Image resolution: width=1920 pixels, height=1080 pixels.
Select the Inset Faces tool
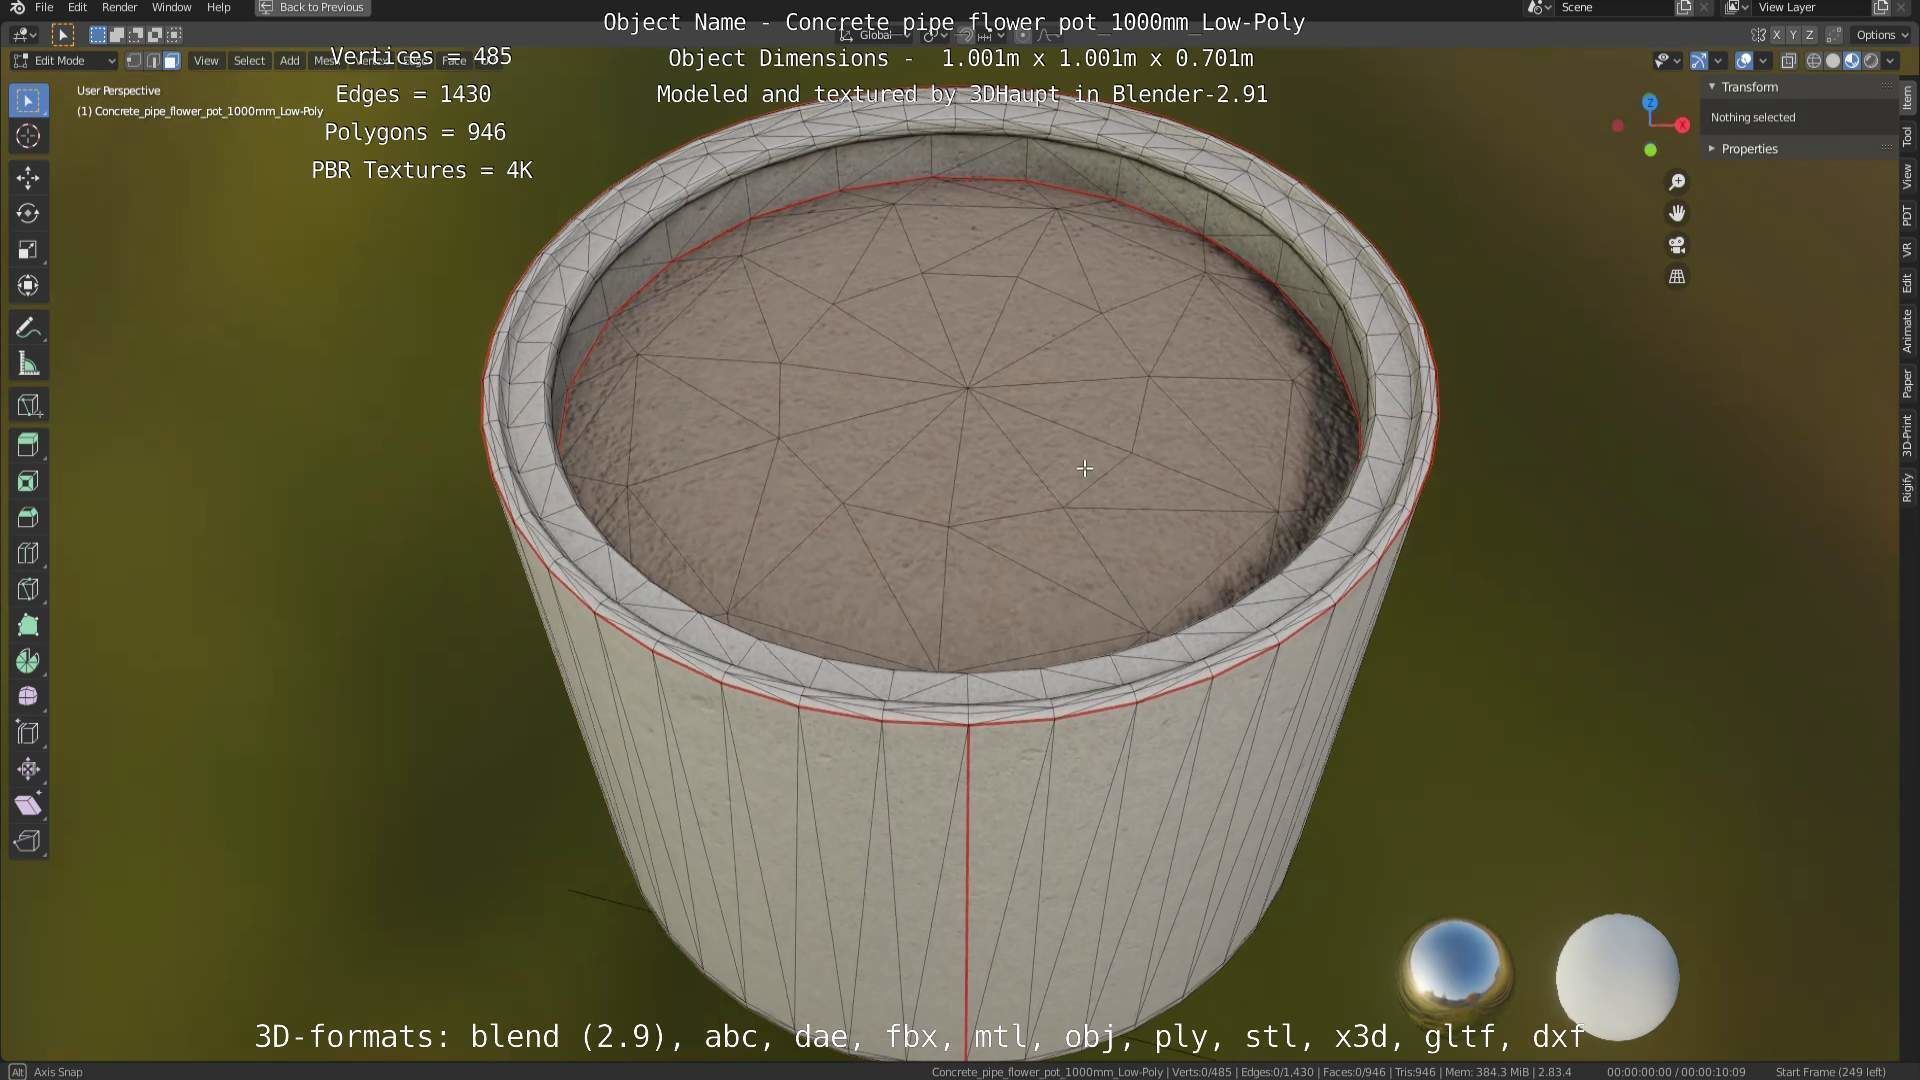click(x=28, y=481)
